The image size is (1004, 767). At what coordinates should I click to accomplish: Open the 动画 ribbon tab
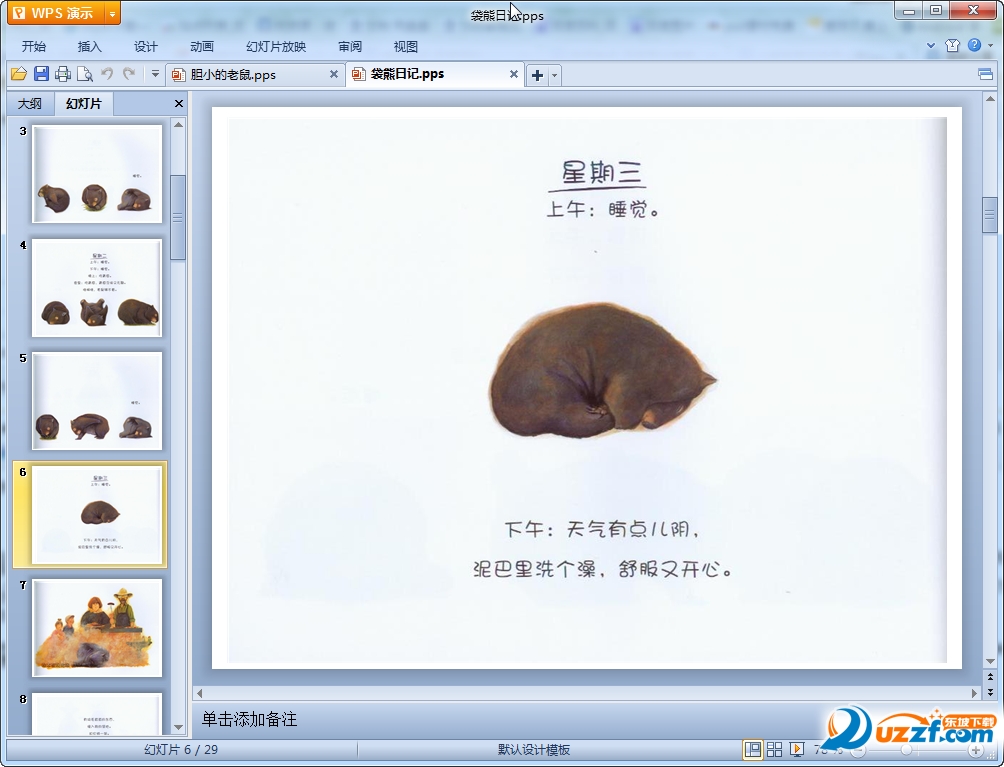click(x=202, y=47)
